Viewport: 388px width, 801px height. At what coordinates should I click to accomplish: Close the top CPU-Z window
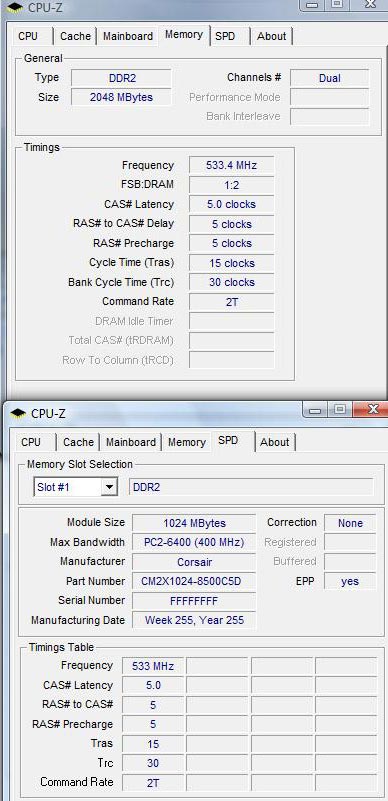pos(371,5)
